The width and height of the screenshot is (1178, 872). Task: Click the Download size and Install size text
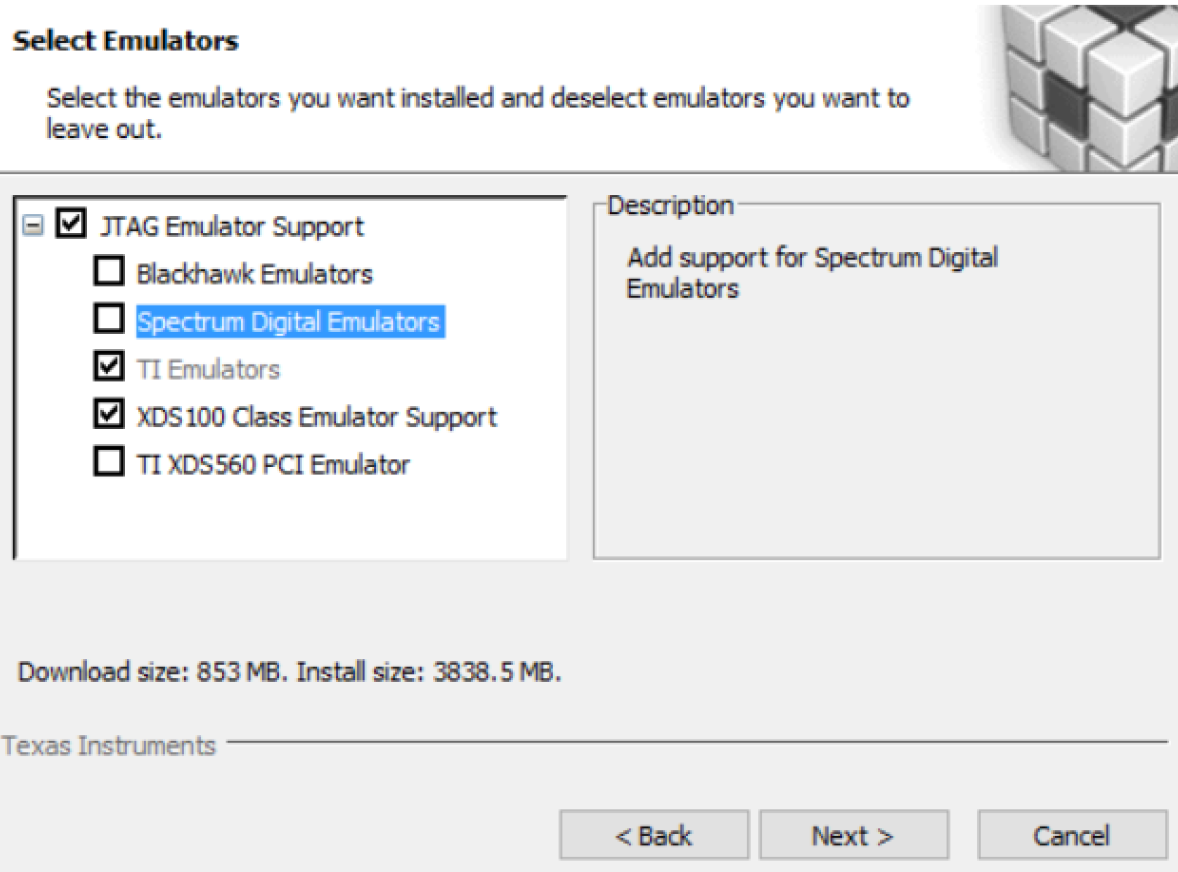[x=289, y=671]
